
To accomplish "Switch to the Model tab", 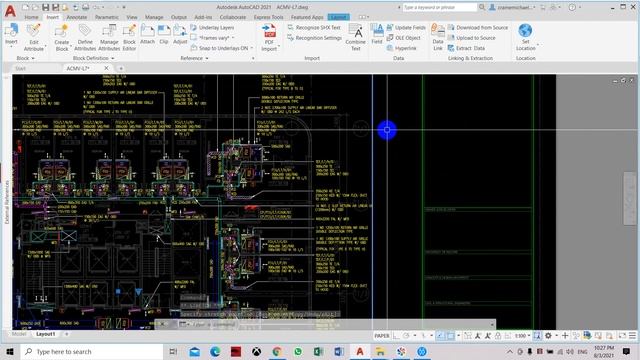I will (x=19, y=334).
